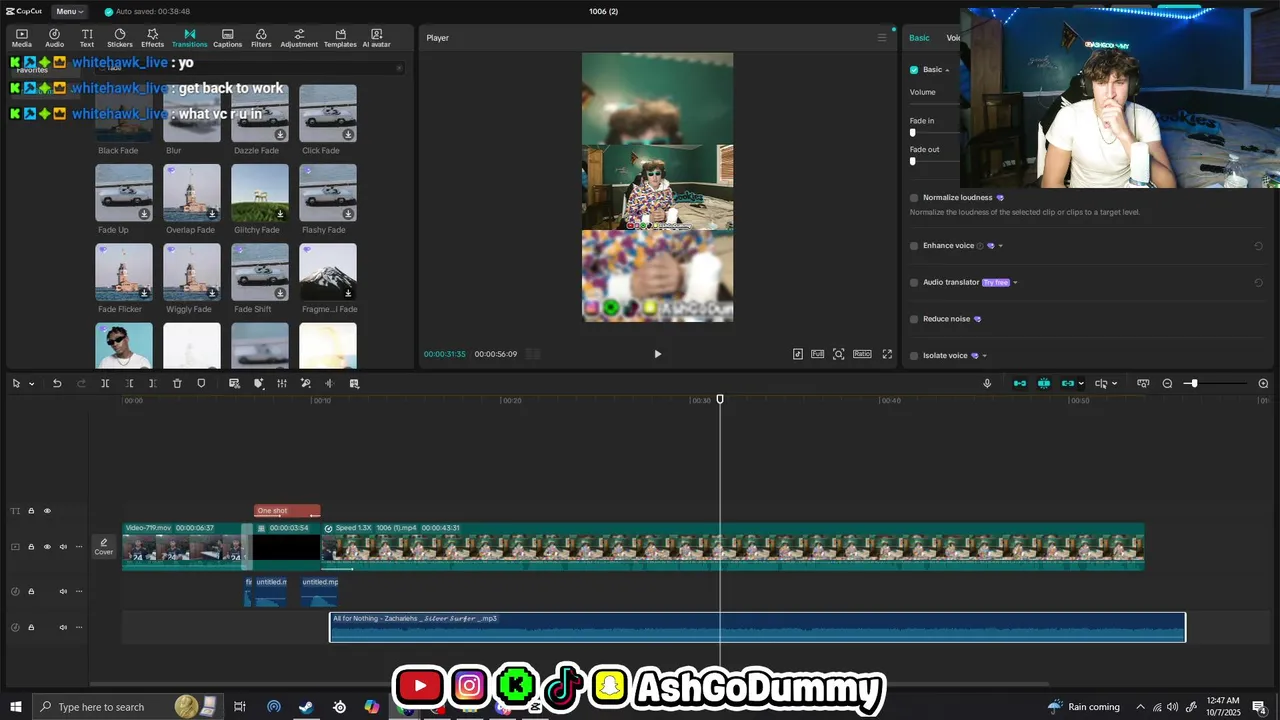Open the Menu dropdown
This screenshot has height=720, width=1280.
(68, 11)
